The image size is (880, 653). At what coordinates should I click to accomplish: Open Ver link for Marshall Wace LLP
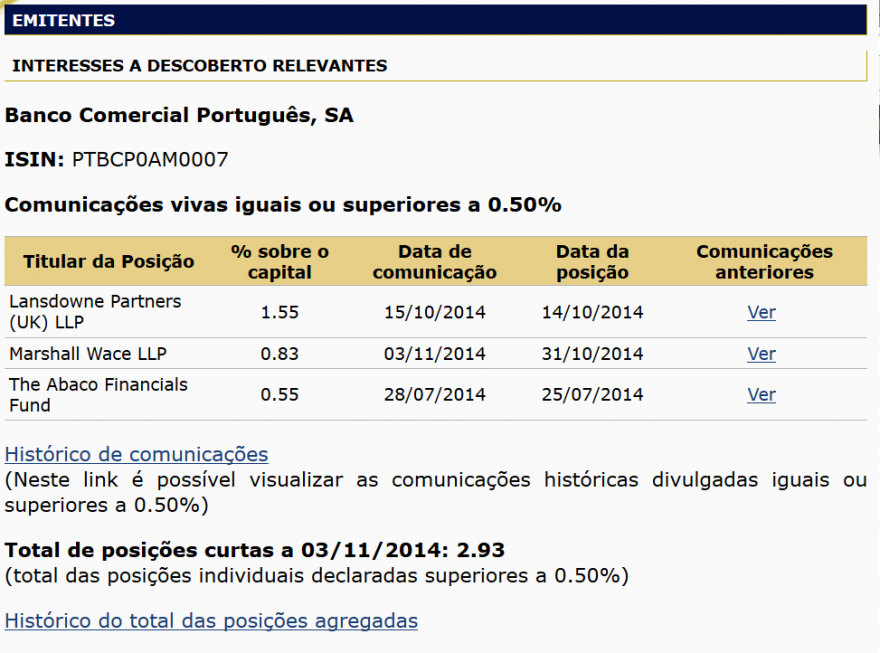pyautogui.click(x=761, y=354)
